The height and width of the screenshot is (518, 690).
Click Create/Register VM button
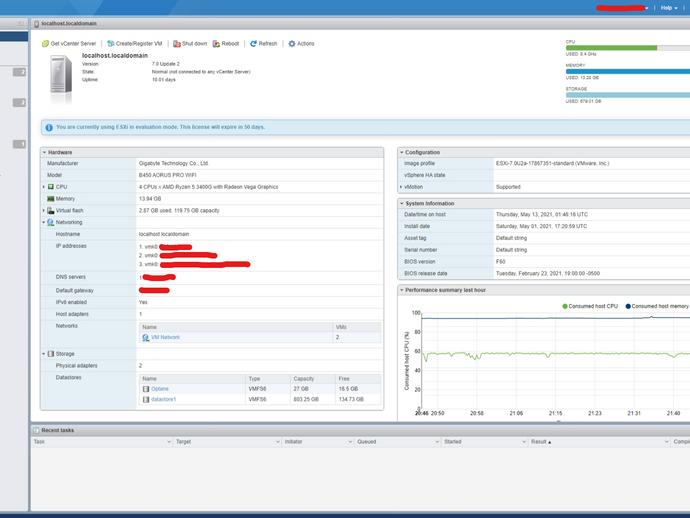(135, 44)
